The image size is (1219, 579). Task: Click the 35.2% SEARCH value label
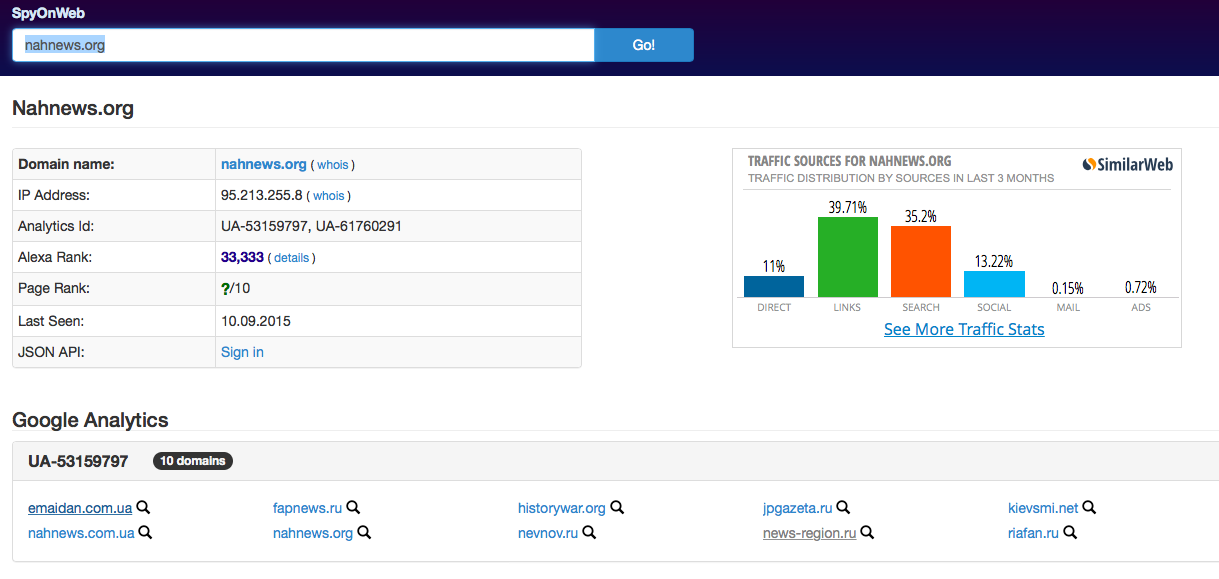920,216
